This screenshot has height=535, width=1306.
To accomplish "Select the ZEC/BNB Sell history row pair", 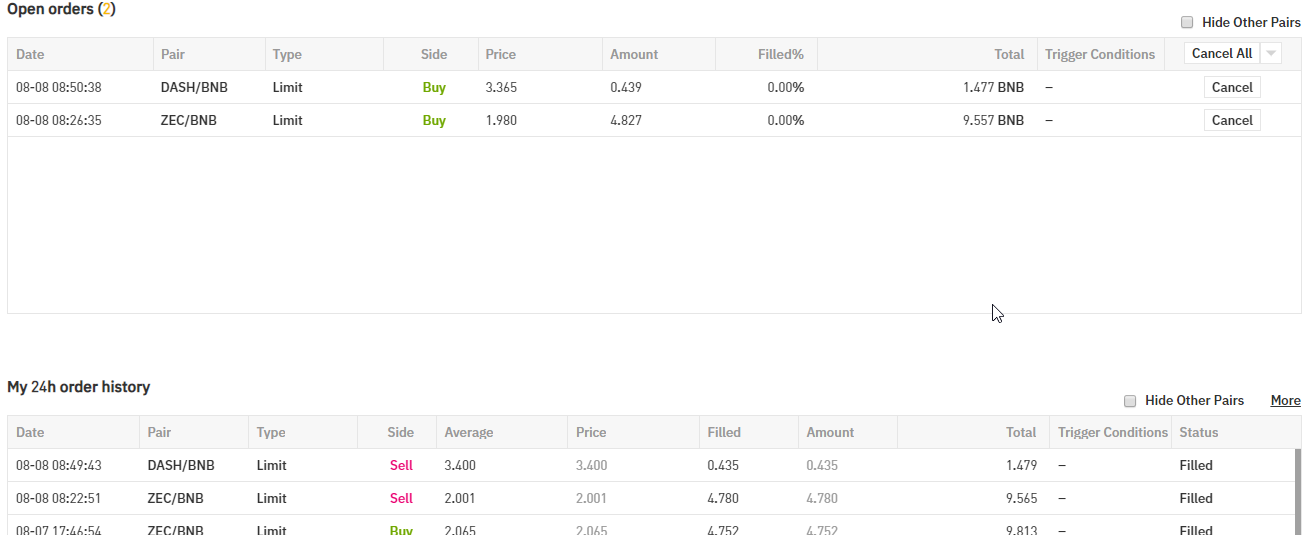I will coord(175,498).
